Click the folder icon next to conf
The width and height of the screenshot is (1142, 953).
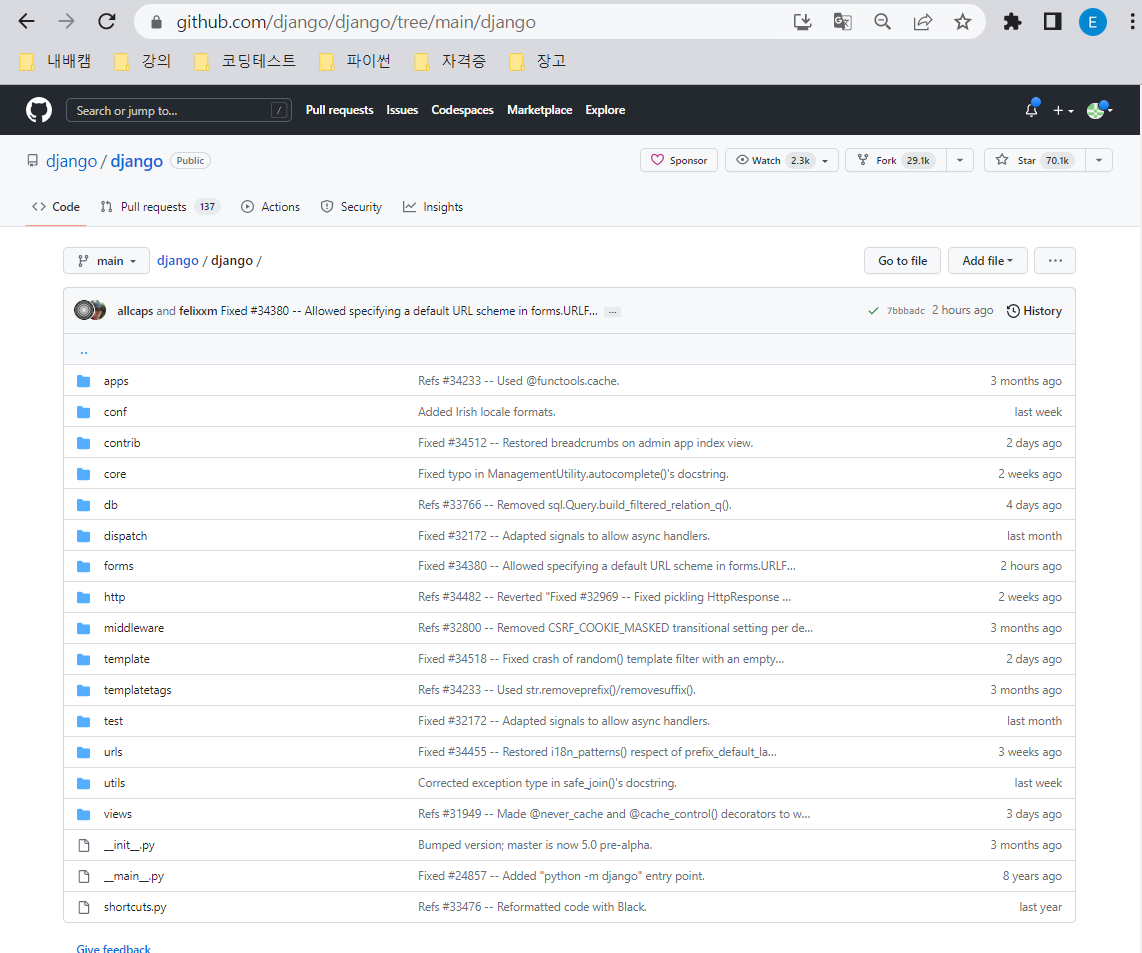(x=84, y=412)
